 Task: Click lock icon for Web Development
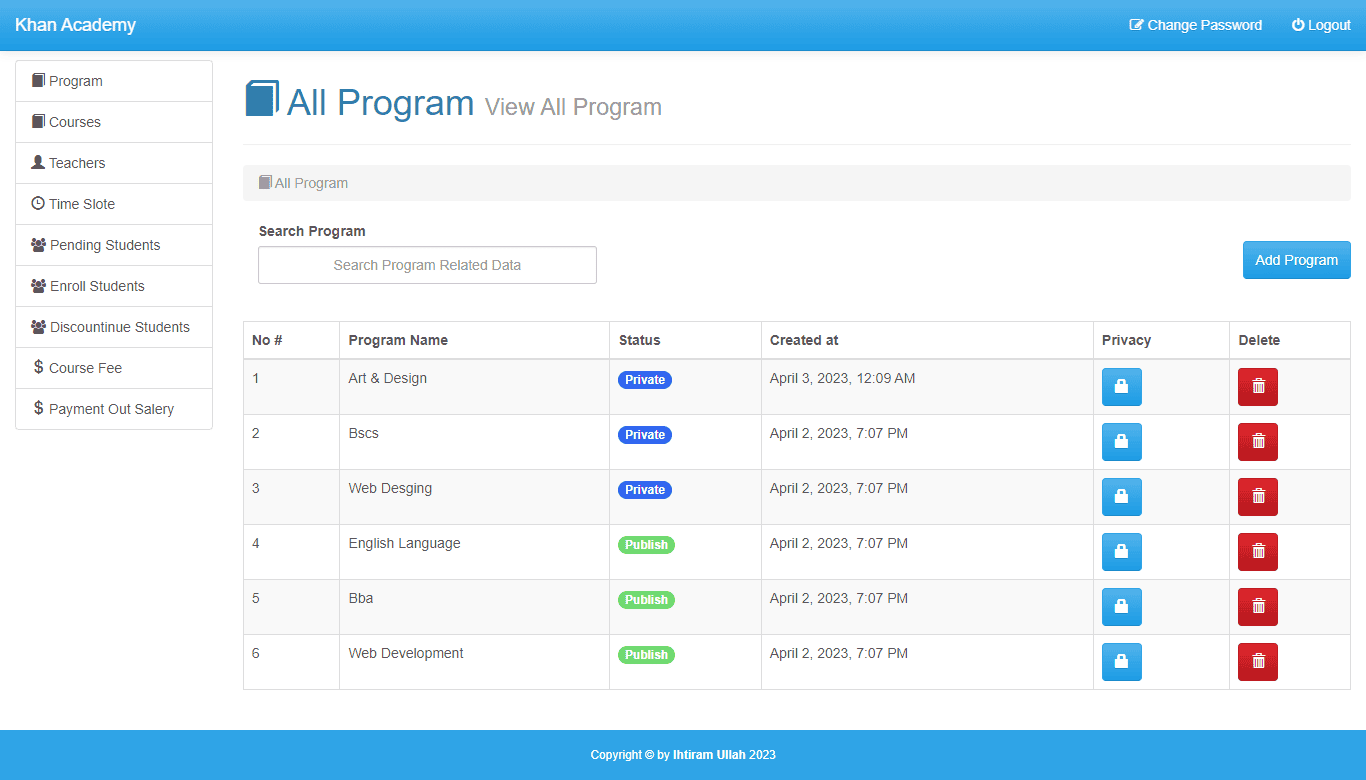tap(1121, 662)
